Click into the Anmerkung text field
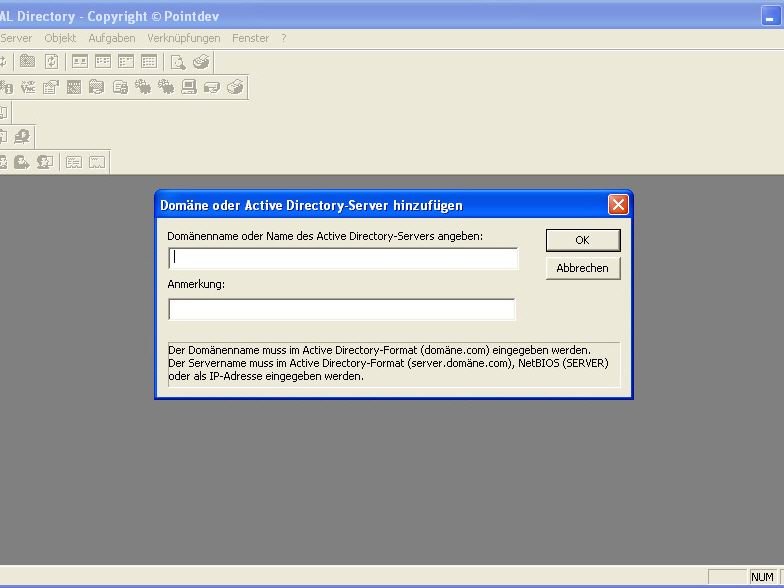This screenshot has width=784, height=588. point(342,310)
